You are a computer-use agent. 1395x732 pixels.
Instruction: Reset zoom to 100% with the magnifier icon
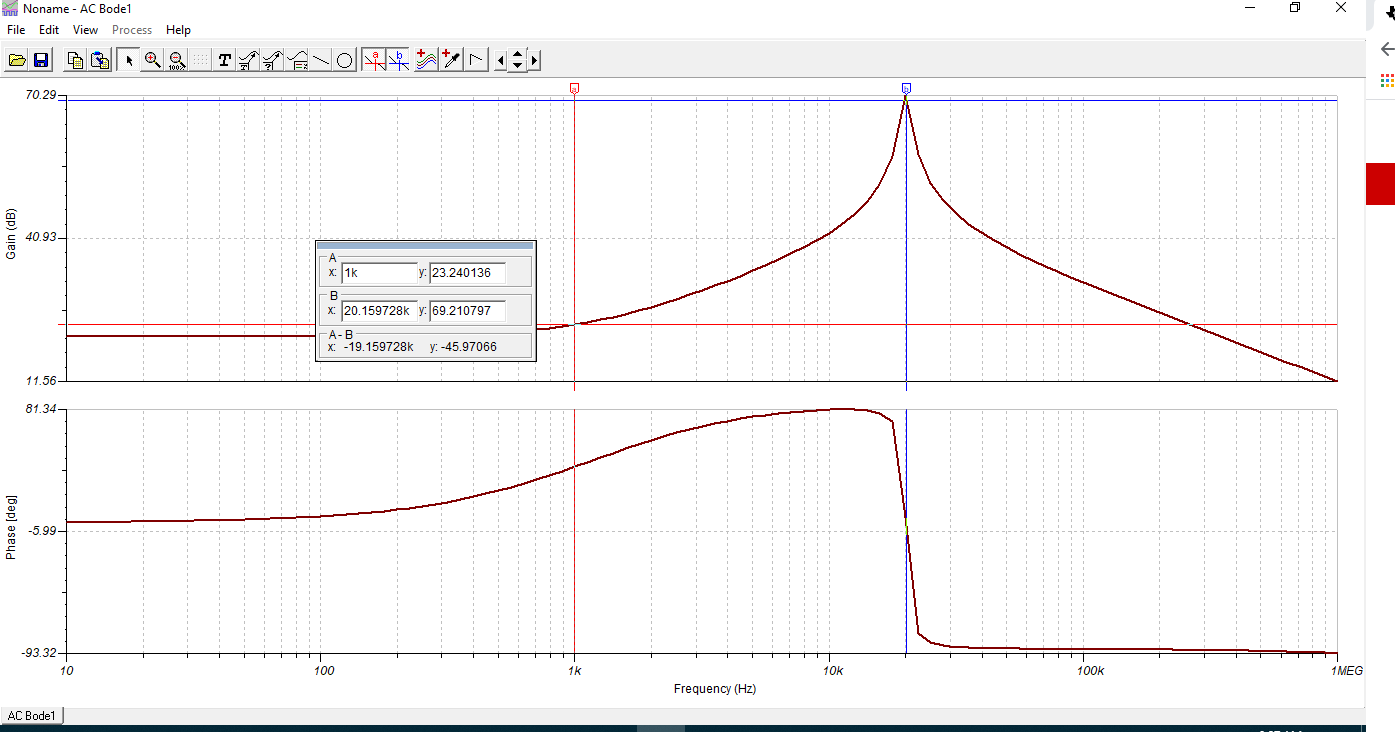(176, 60)
